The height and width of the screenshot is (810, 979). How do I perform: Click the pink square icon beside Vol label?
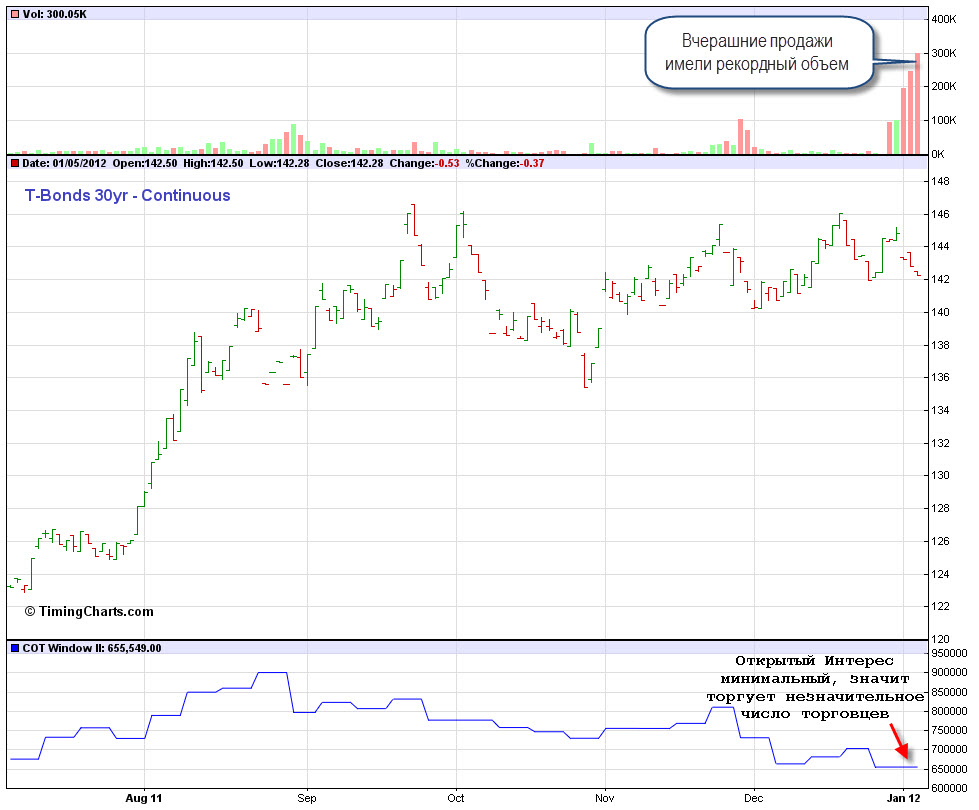[x=13, y=15]
